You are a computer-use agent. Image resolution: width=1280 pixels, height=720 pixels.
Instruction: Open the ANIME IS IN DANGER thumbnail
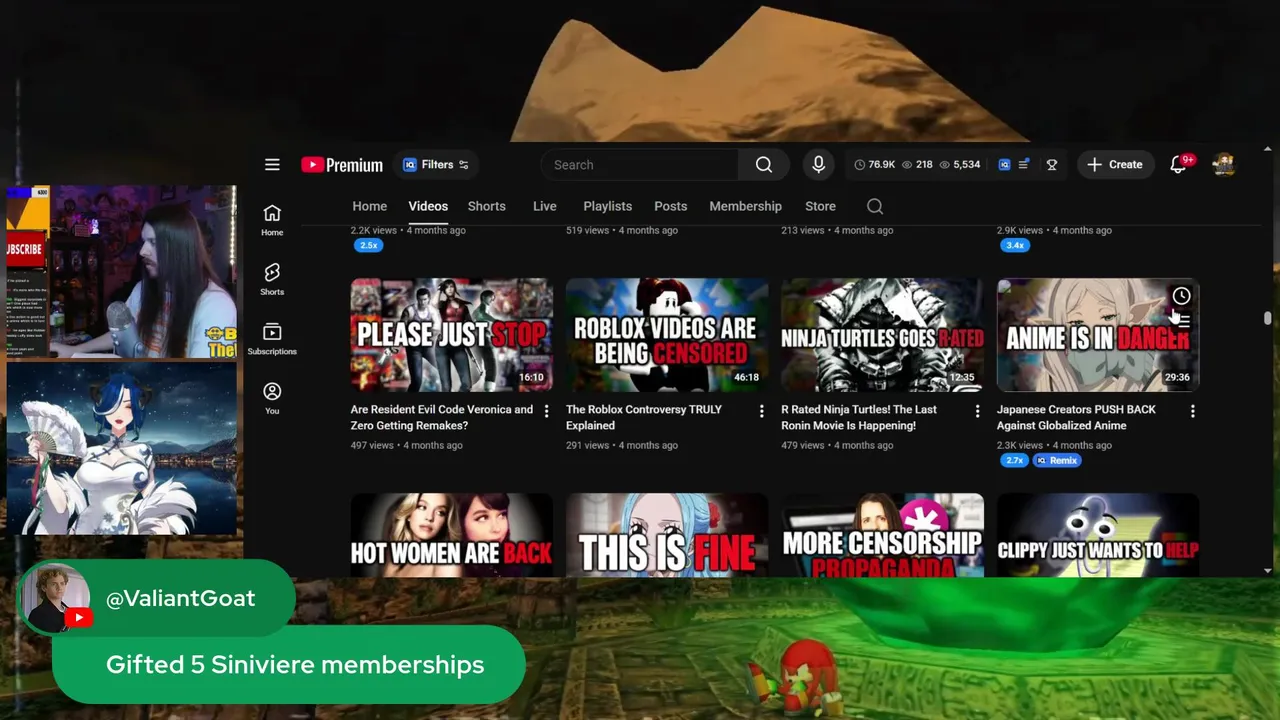pos(1098,335)
